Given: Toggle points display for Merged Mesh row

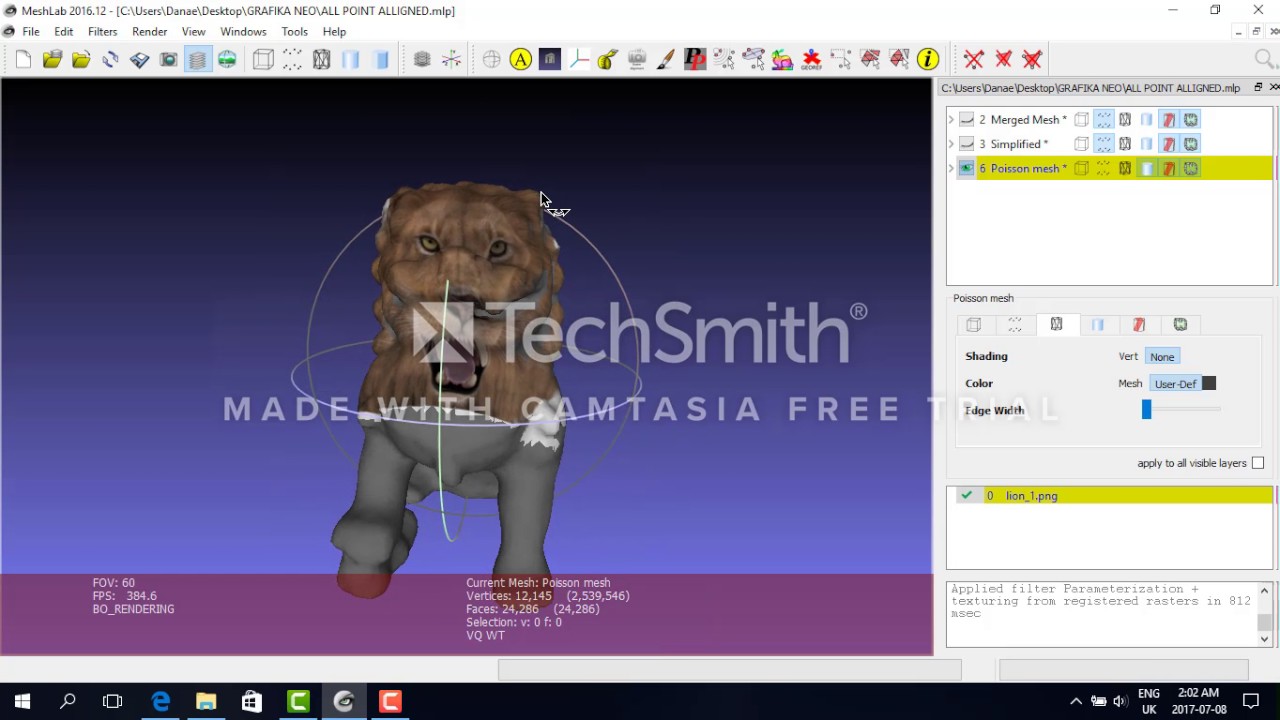Looking at the screenshot, I should (x=1103, y=119).
